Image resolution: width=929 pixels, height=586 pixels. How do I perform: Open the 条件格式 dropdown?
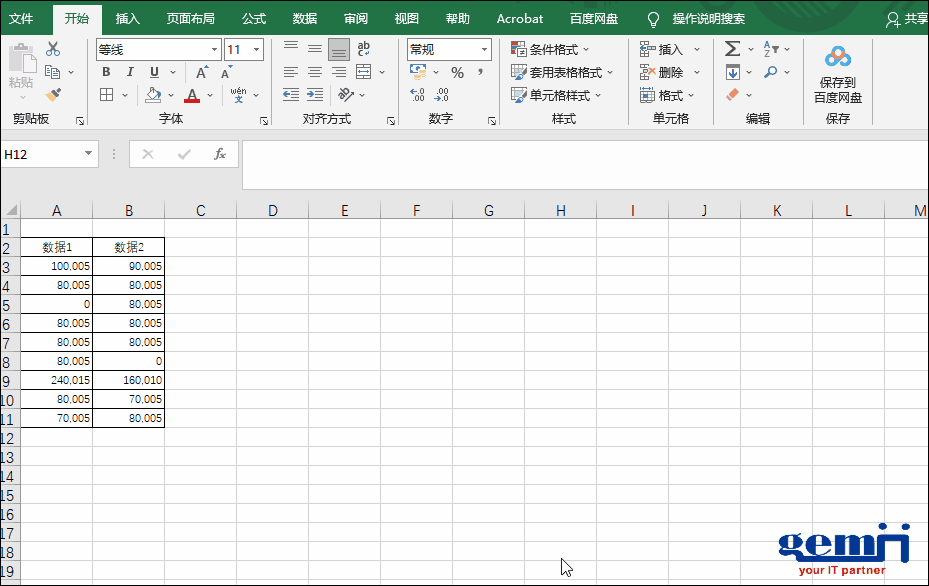(550, 49)
